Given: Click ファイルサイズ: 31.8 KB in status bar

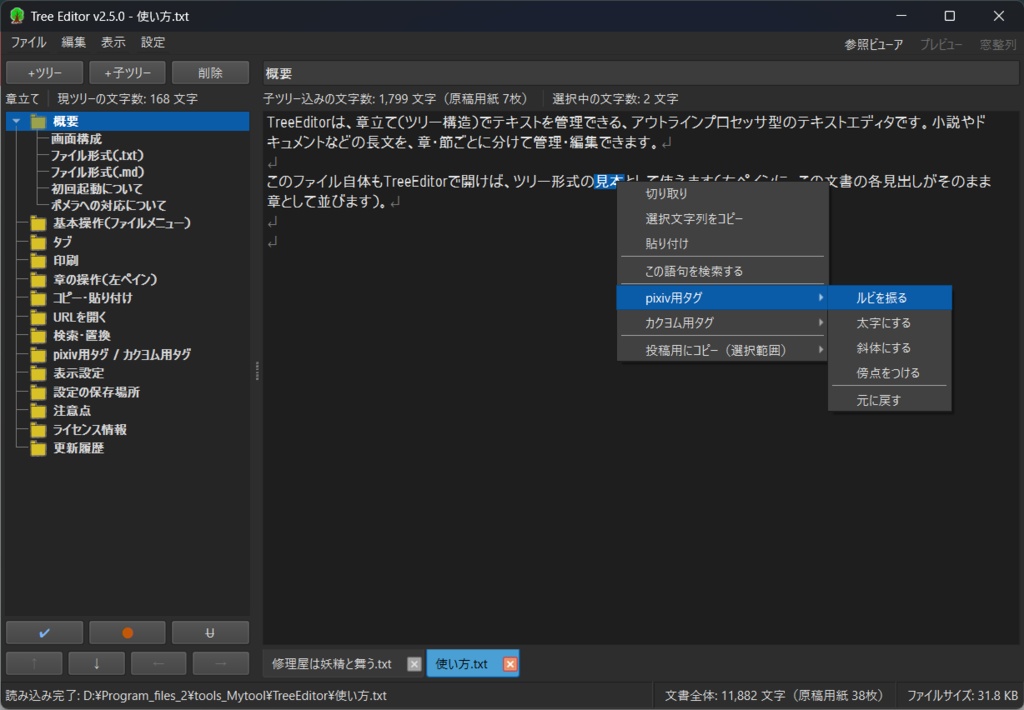Looking at the screenshot, I should click(962, 696).
